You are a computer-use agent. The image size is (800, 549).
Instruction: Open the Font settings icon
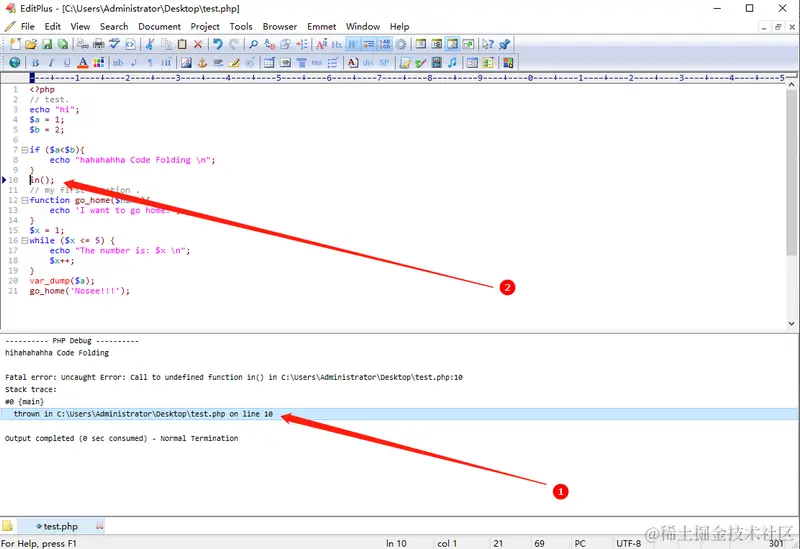(321, 44)
